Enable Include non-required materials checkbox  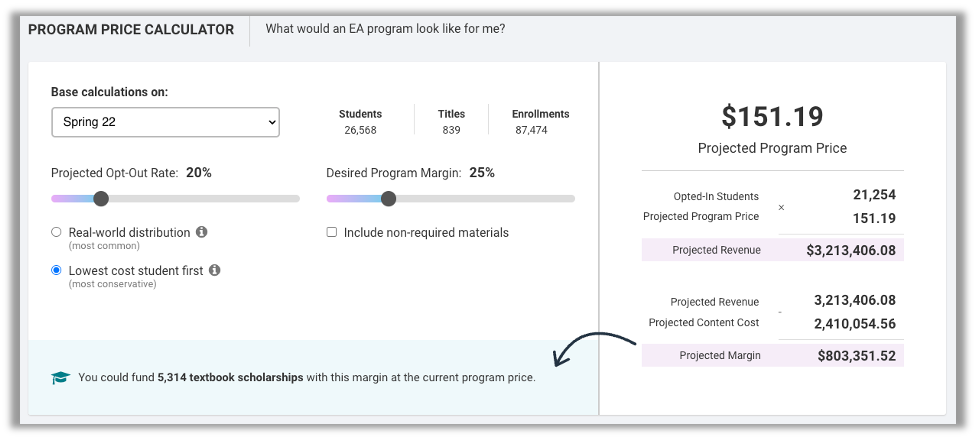tap(332, 232)
